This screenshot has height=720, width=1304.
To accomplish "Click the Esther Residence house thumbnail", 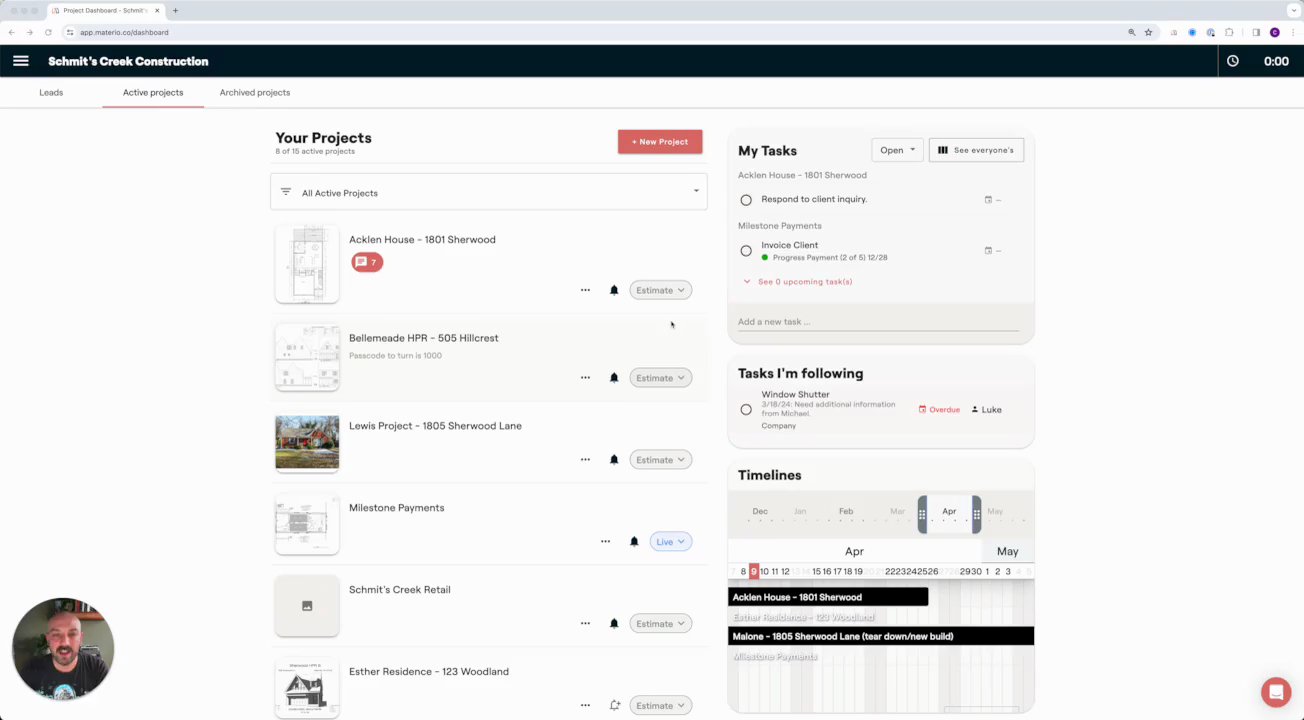I will pos(307,689).
